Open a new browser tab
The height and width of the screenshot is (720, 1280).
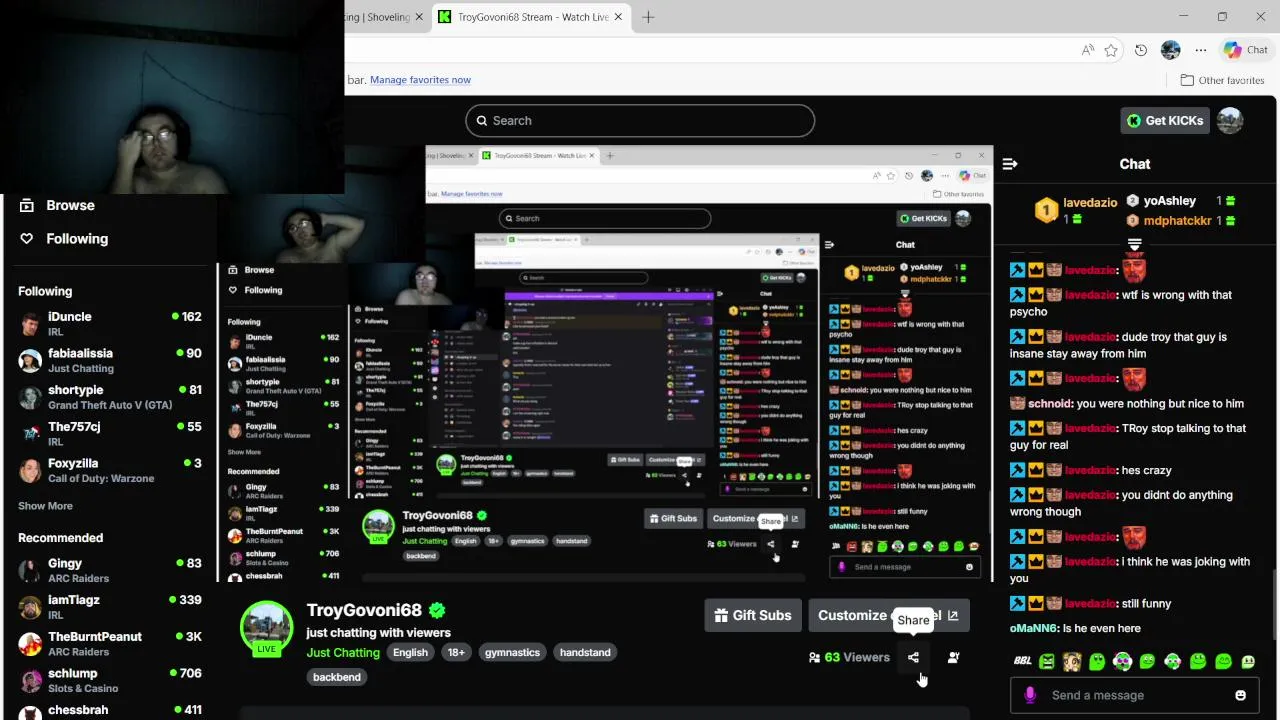tap(648, 17)
